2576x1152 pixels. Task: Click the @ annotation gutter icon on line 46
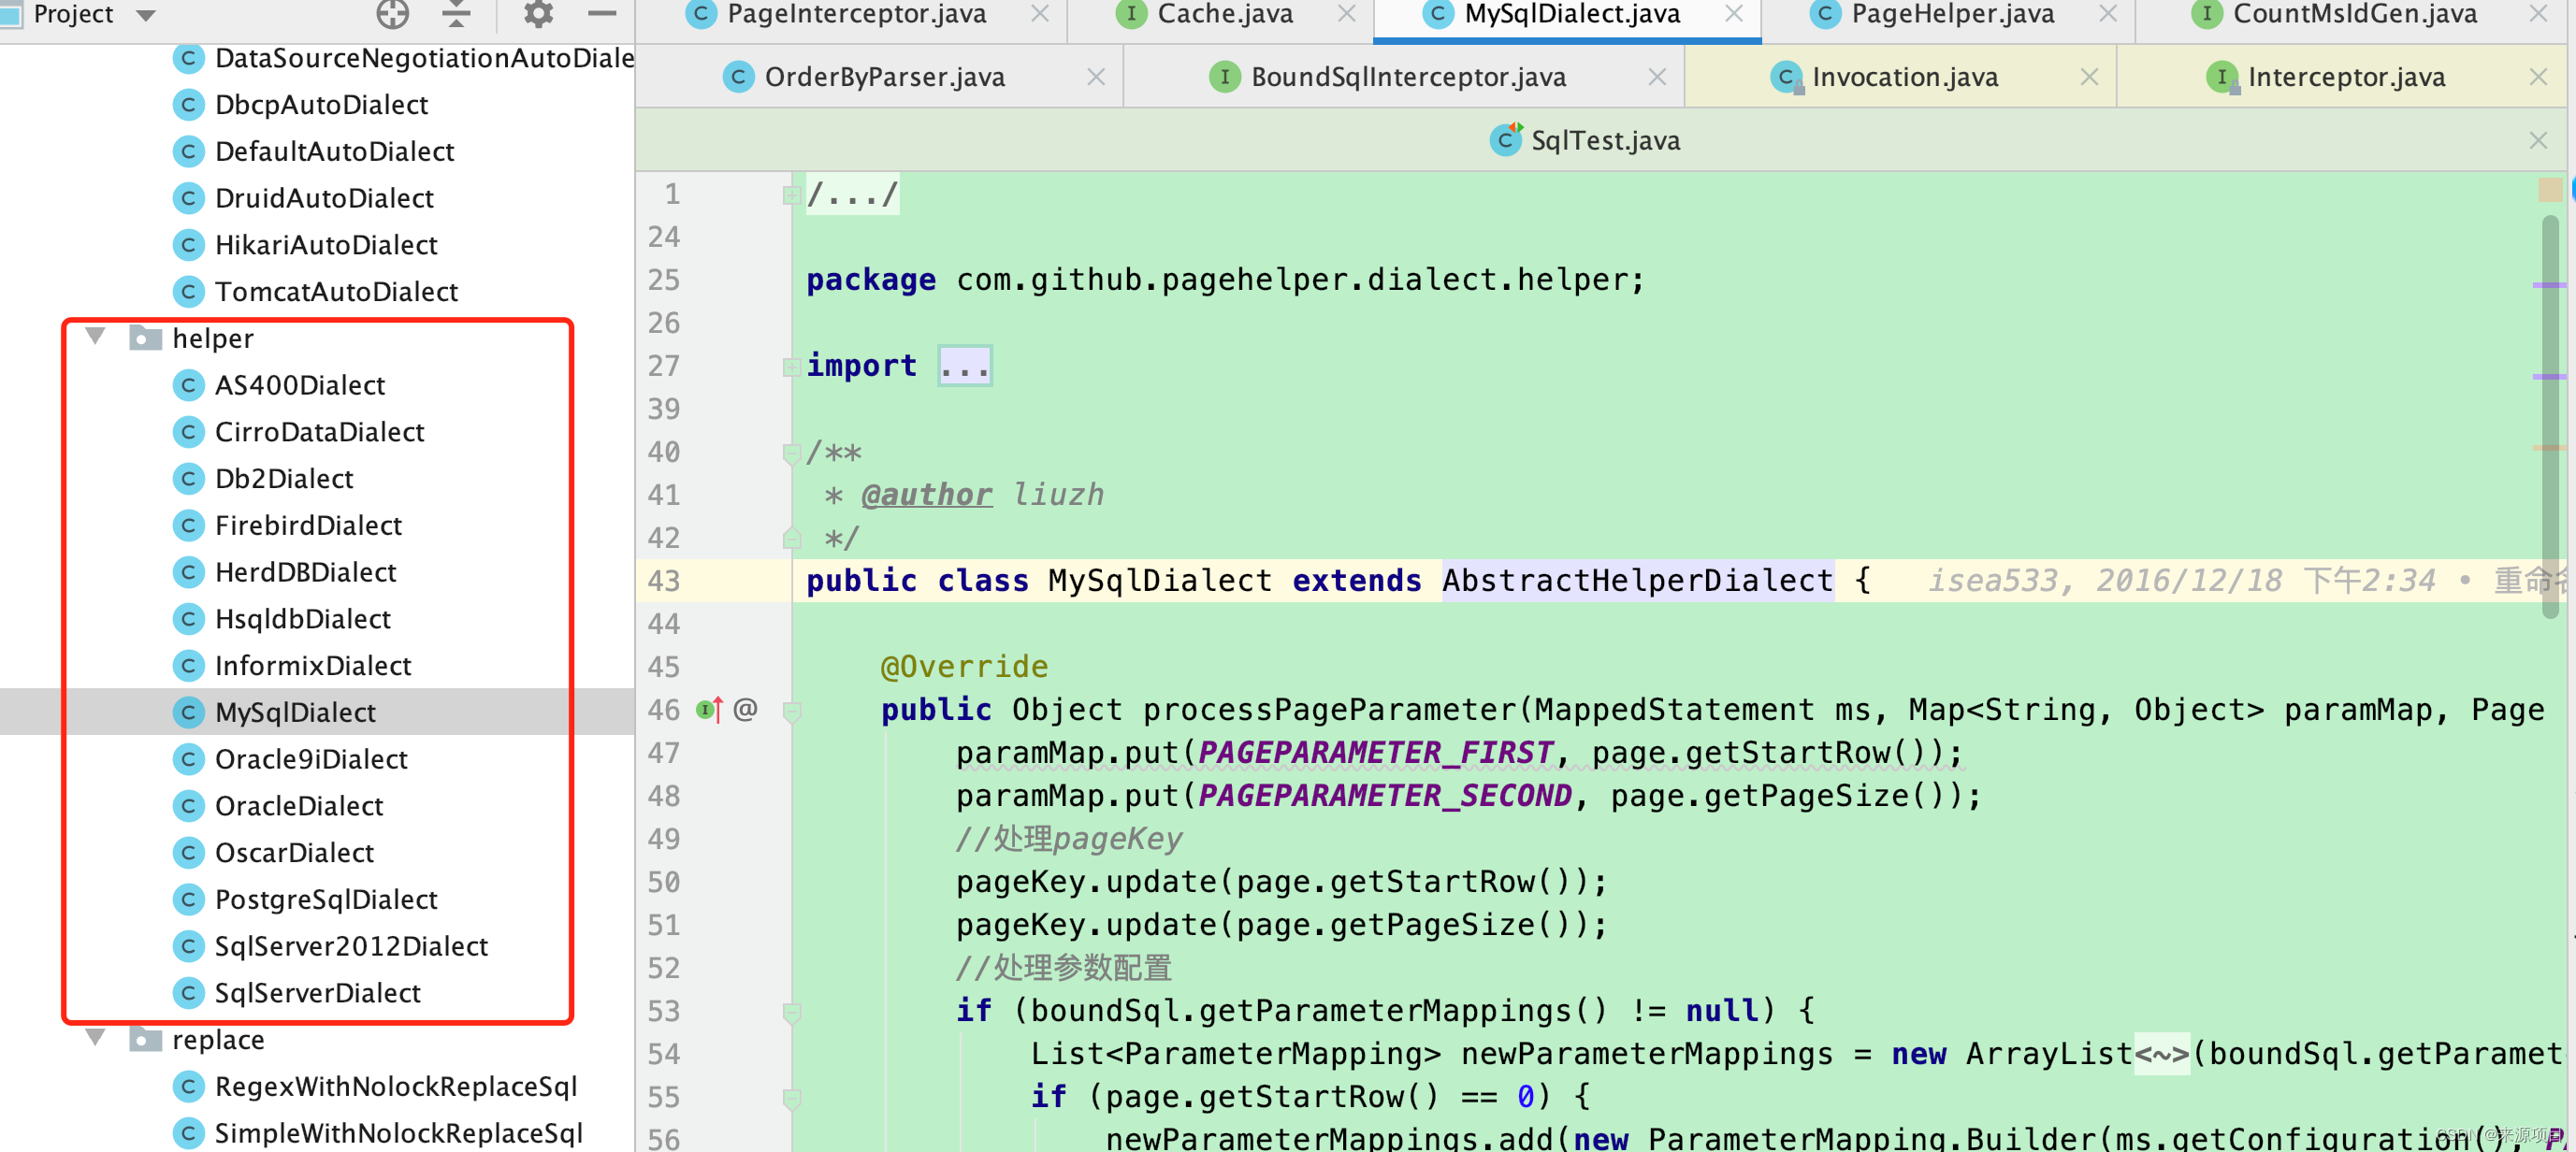tap(745, 709)
